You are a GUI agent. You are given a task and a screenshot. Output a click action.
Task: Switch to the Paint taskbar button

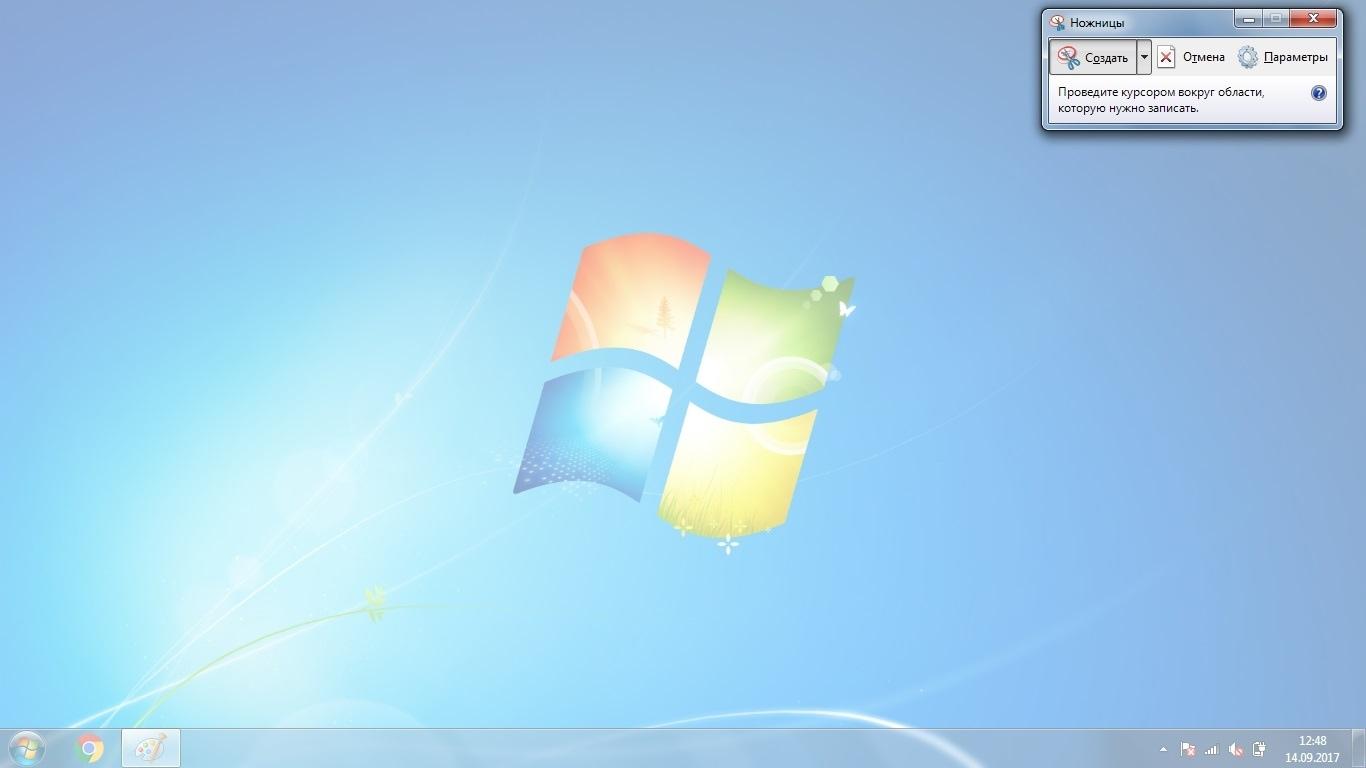[151, 748]
